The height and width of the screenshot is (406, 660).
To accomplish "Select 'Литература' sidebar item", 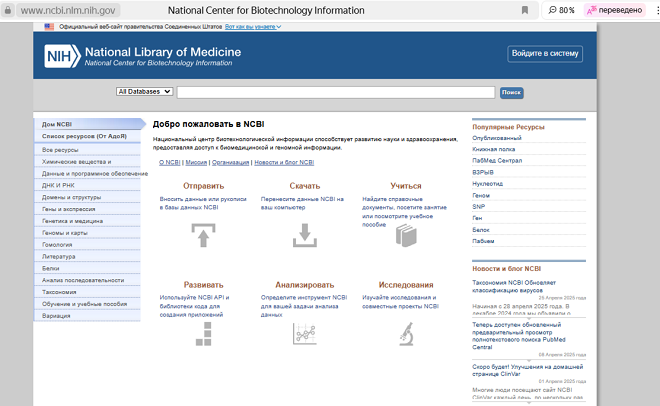I will [x=87, y=256].
